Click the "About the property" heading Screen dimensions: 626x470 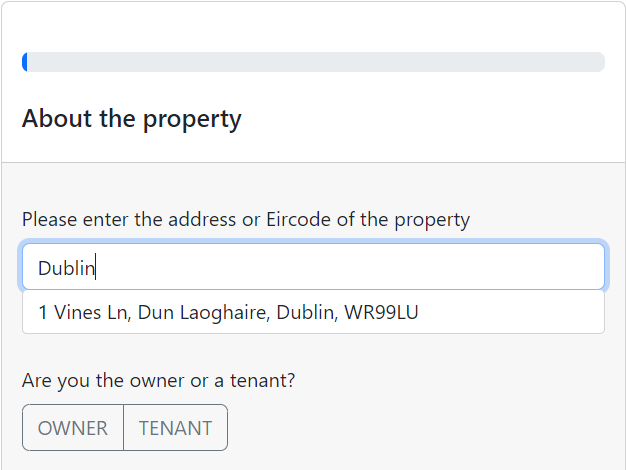[x=132, y=119]
